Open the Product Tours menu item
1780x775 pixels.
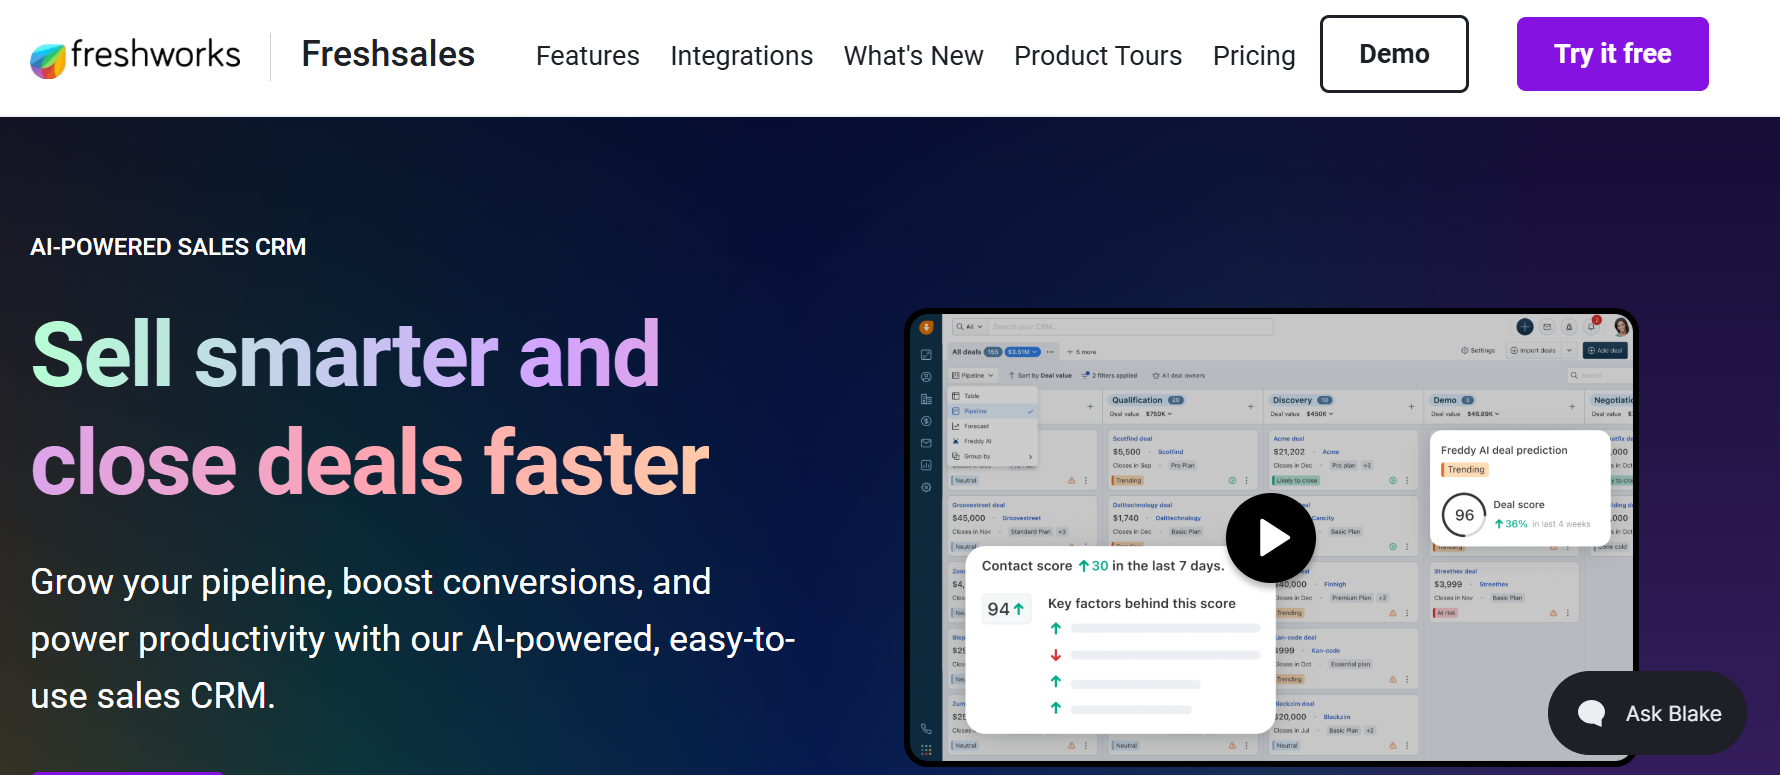[x=1098, y=56]
